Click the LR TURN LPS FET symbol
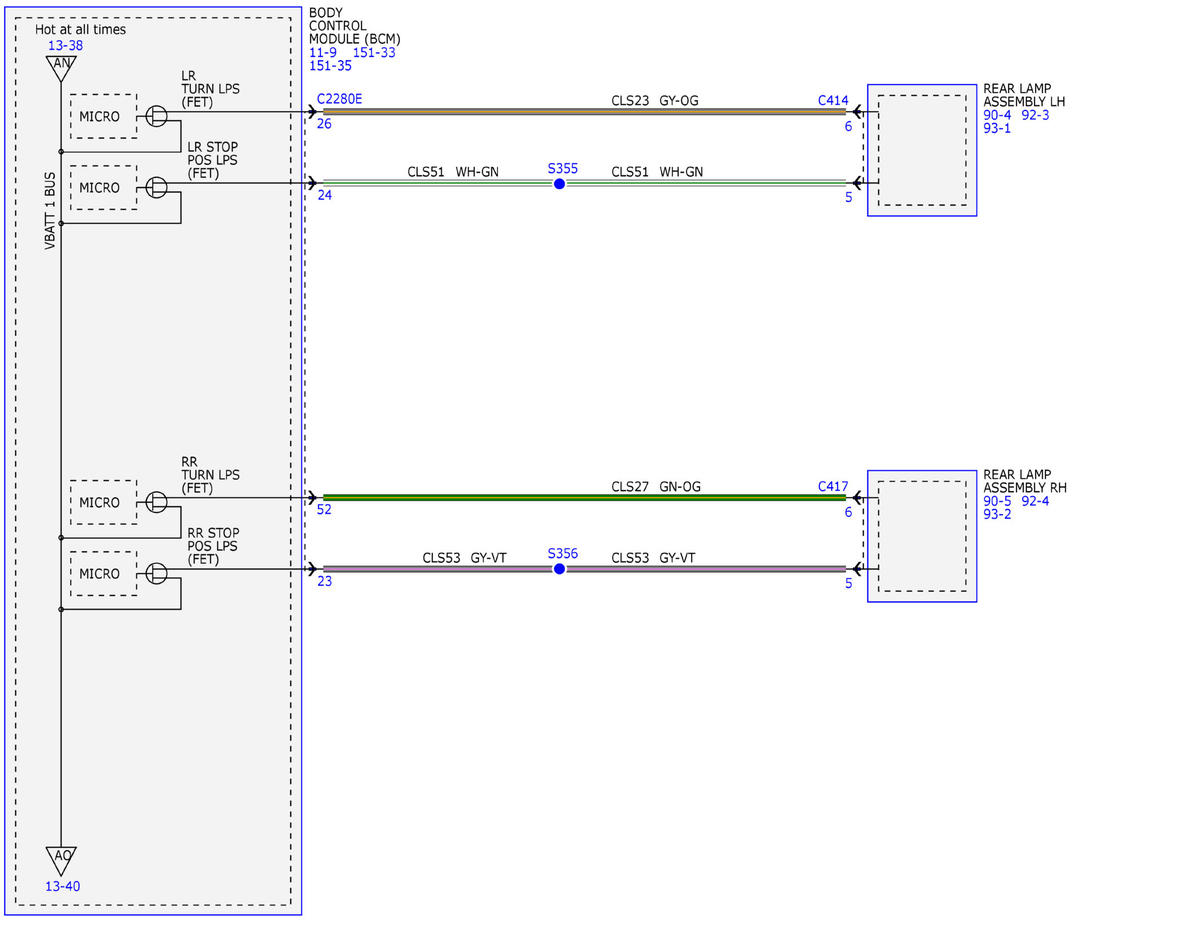 coord(157,116)
